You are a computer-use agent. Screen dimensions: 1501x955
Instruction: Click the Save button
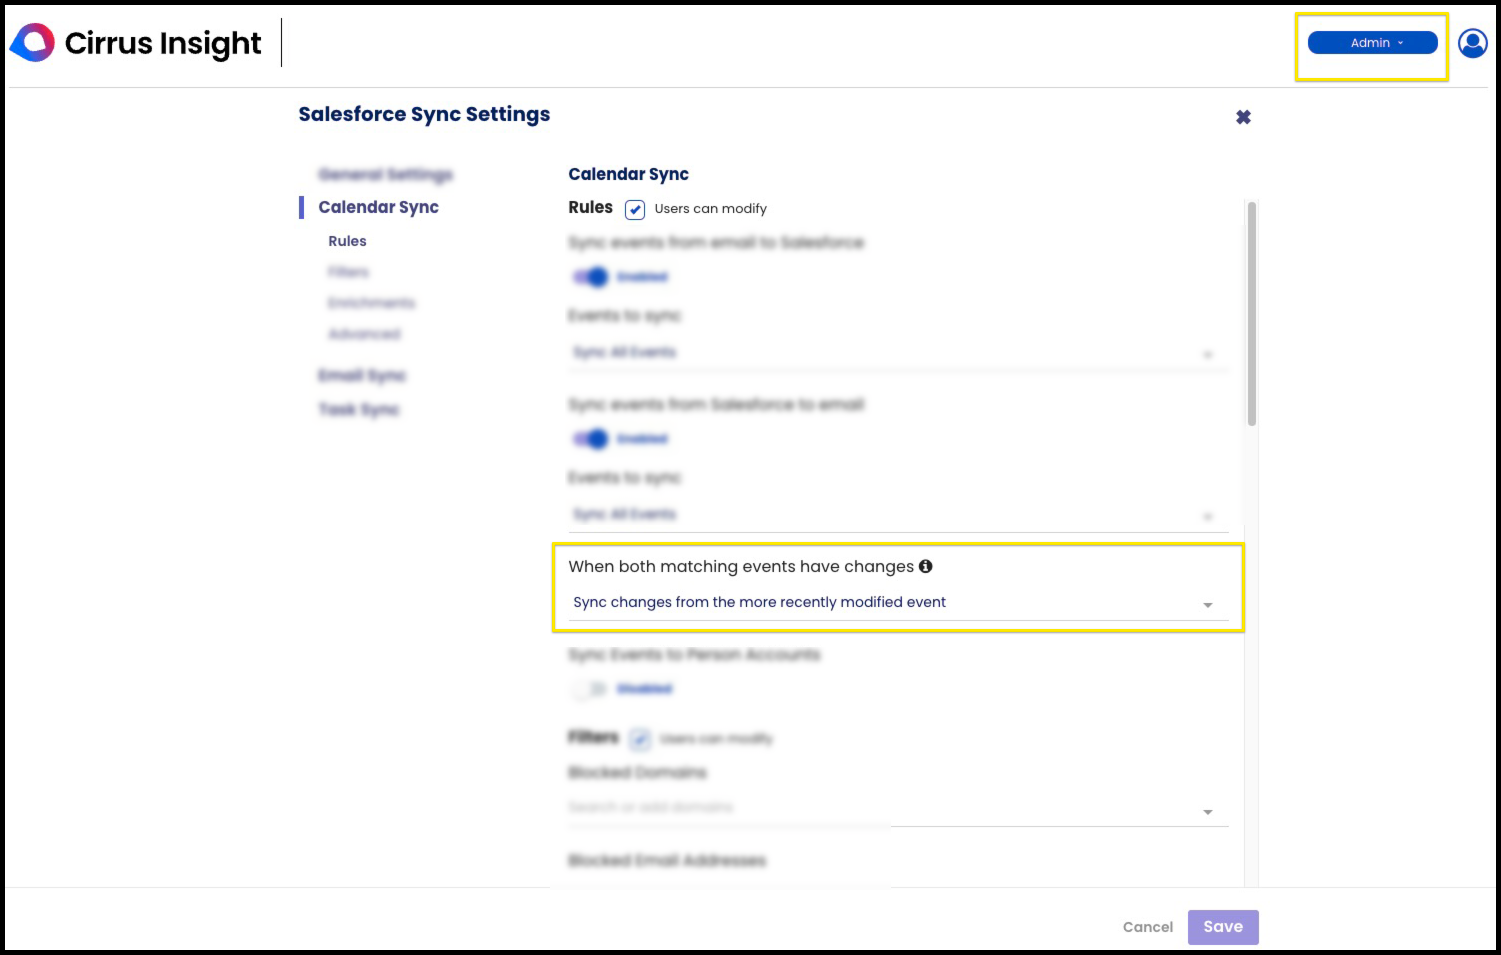tap(1223, 927)
